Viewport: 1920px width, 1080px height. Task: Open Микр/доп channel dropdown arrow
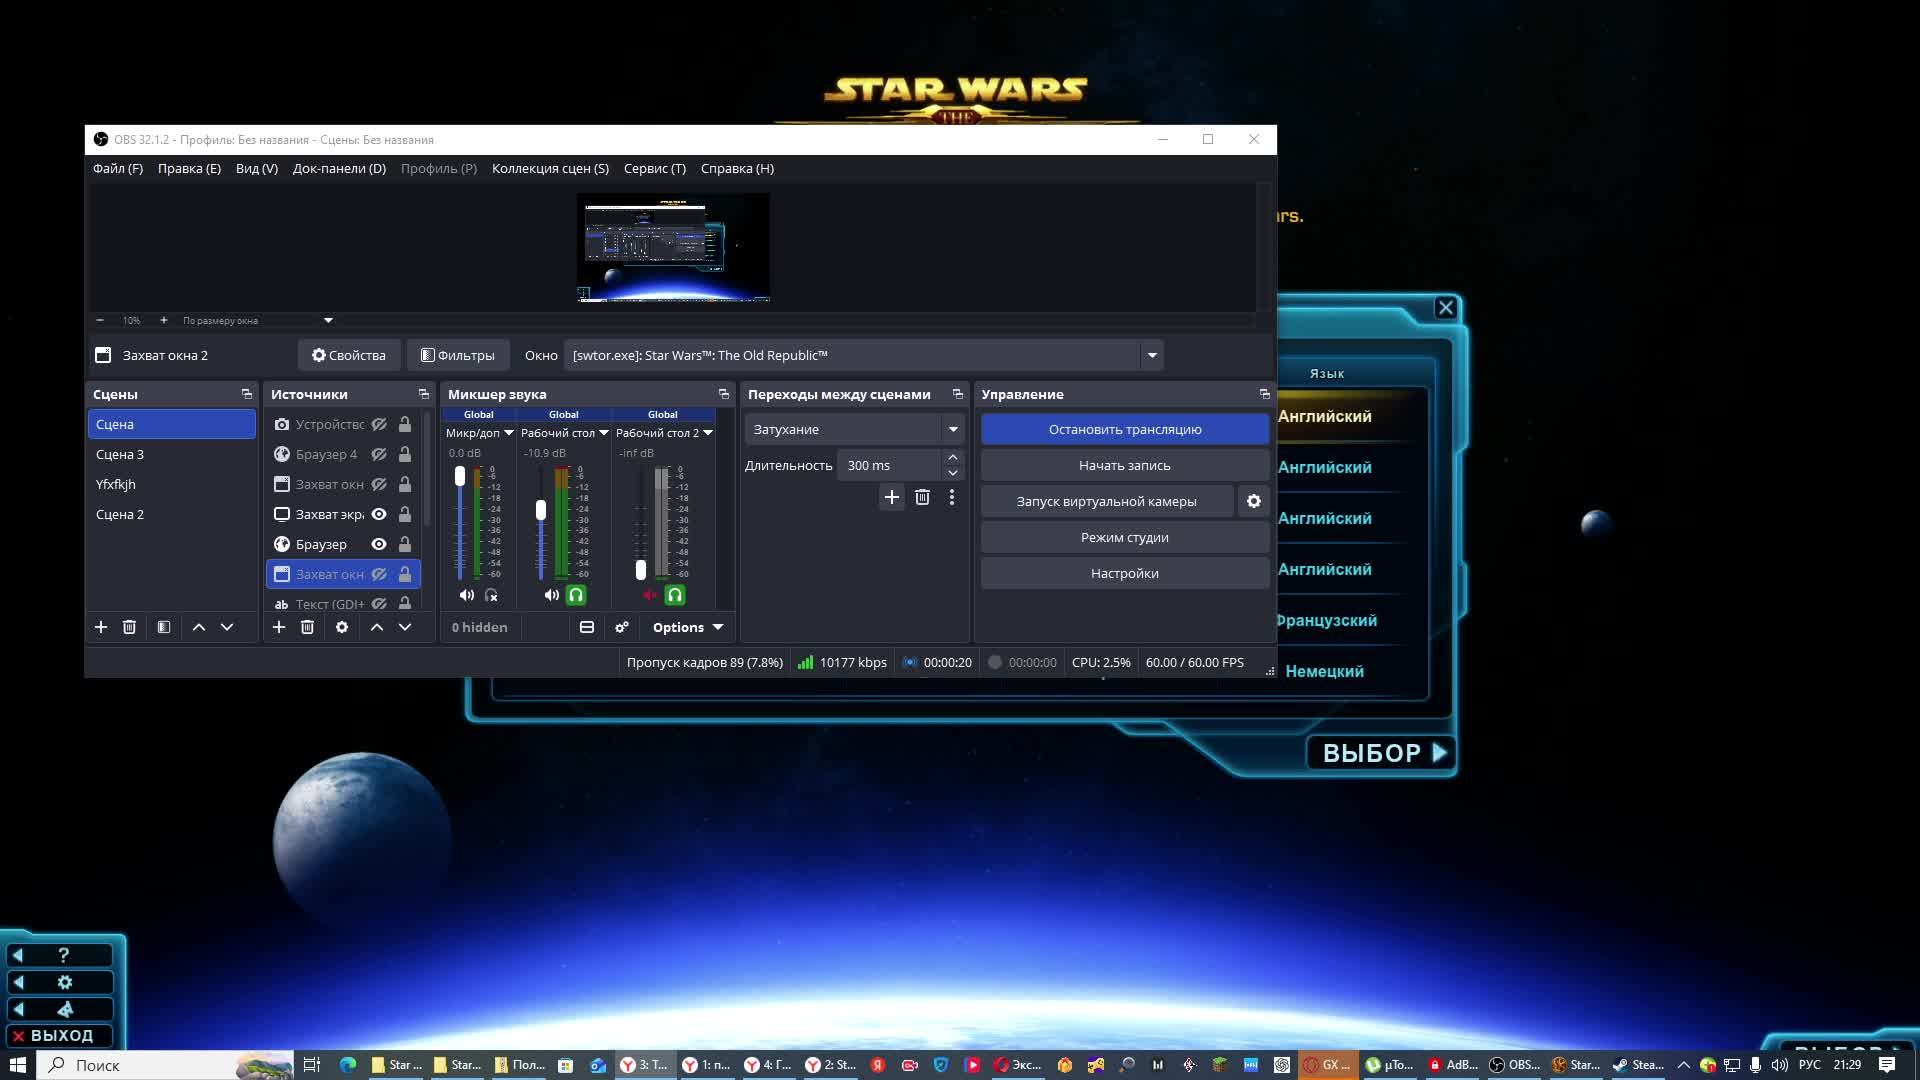click(508, 433)
